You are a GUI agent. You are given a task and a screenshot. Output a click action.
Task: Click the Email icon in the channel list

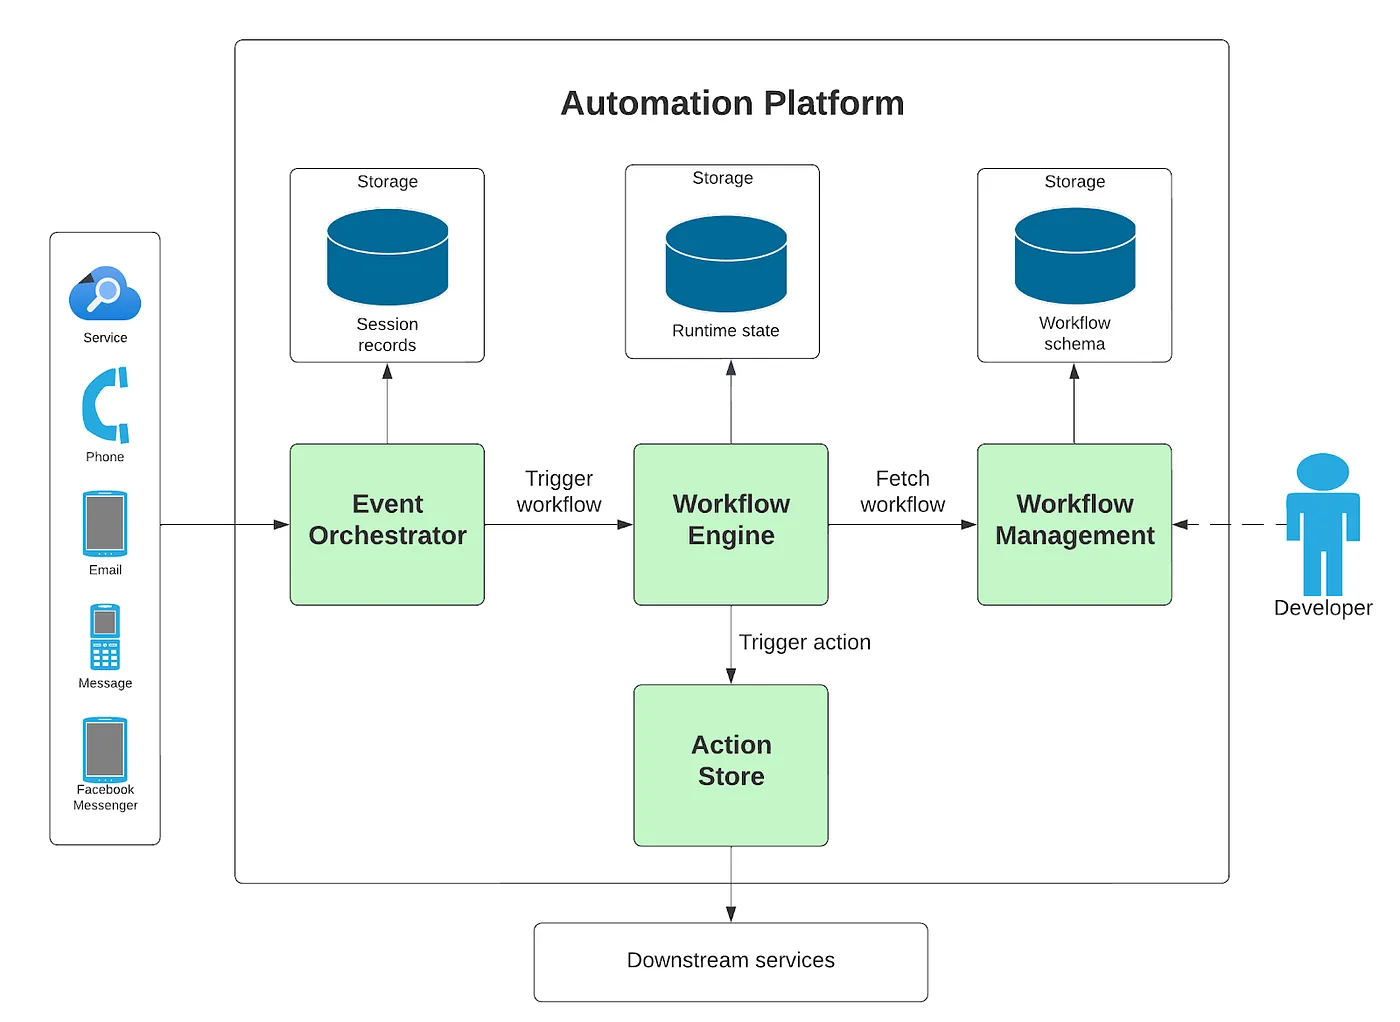coord(104,524)
